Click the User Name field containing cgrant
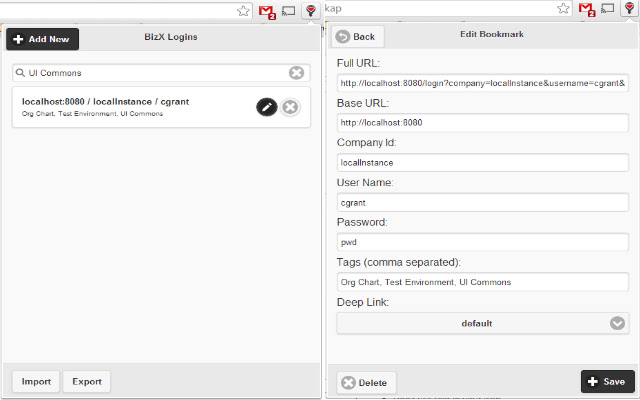The image size is (640, 400). [x=483, y=203]
